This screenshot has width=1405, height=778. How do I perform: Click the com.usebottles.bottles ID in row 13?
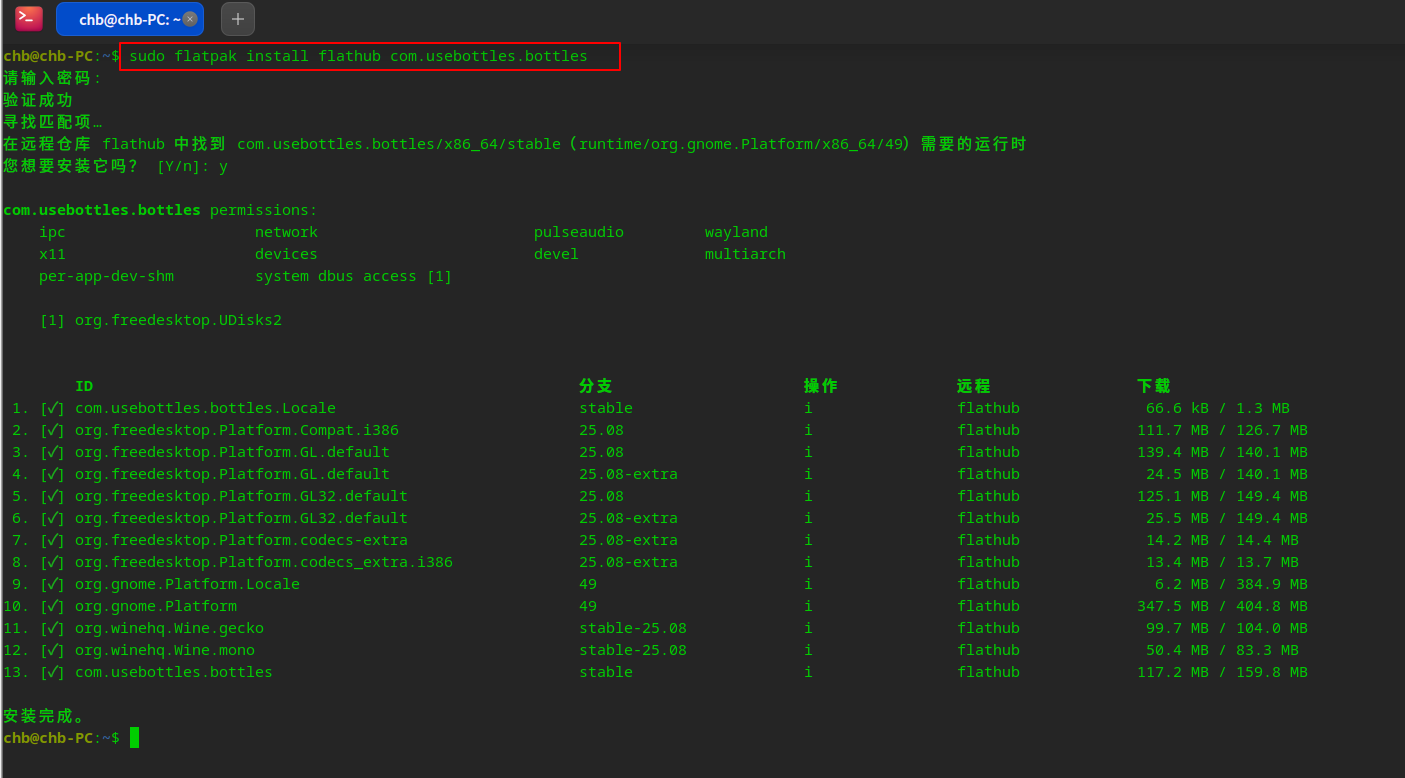click(174, 672)
